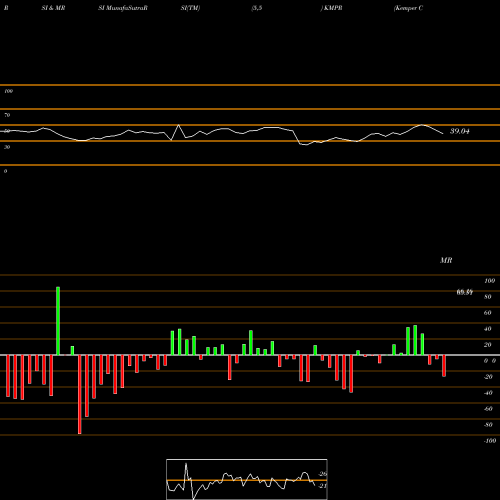Click the MR axis label 80
Screen dimensions: 500x500
click(x=488, y=297)
